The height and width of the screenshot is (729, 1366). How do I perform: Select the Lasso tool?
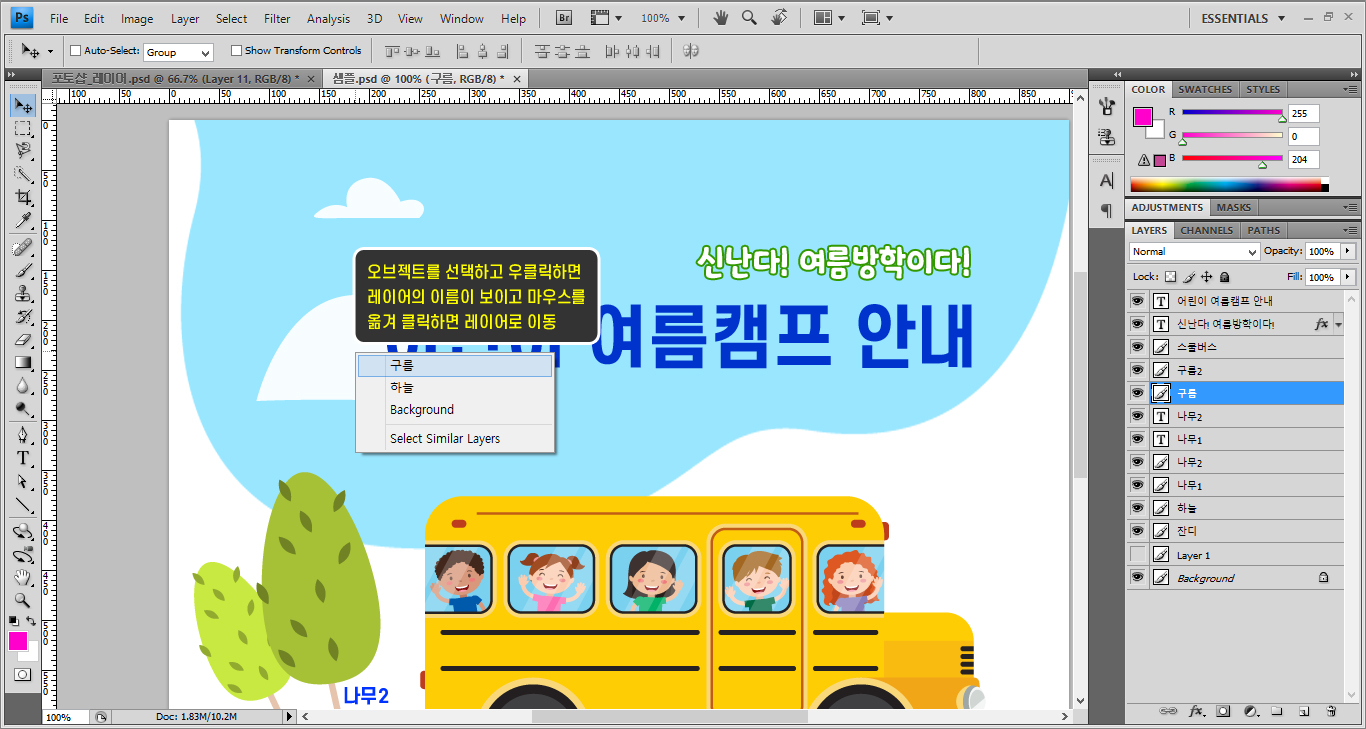(x=23, y=151)
